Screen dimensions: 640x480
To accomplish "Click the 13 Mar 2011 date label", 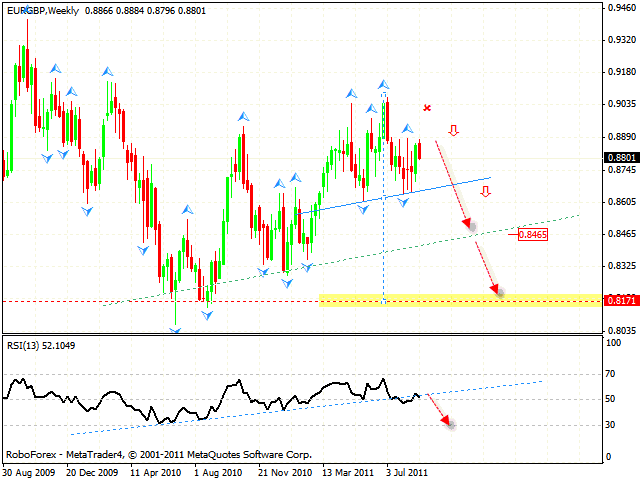I will [348, 473].
